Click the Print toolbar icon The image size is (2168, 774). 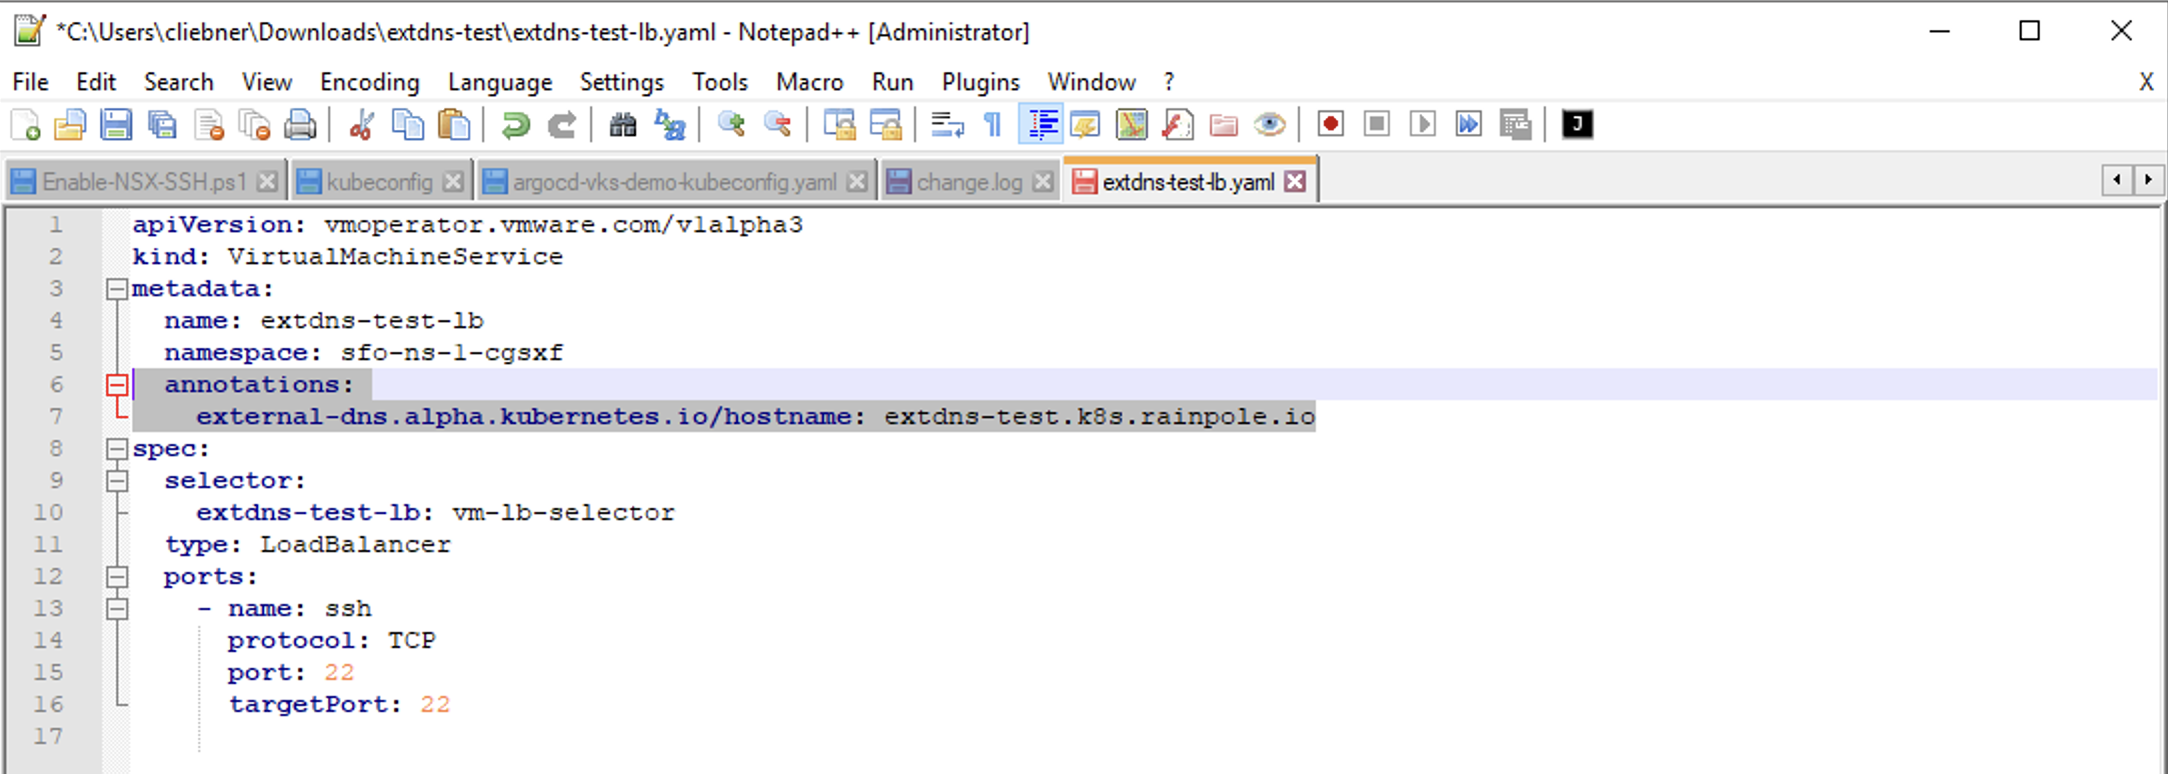pos(300,125)
